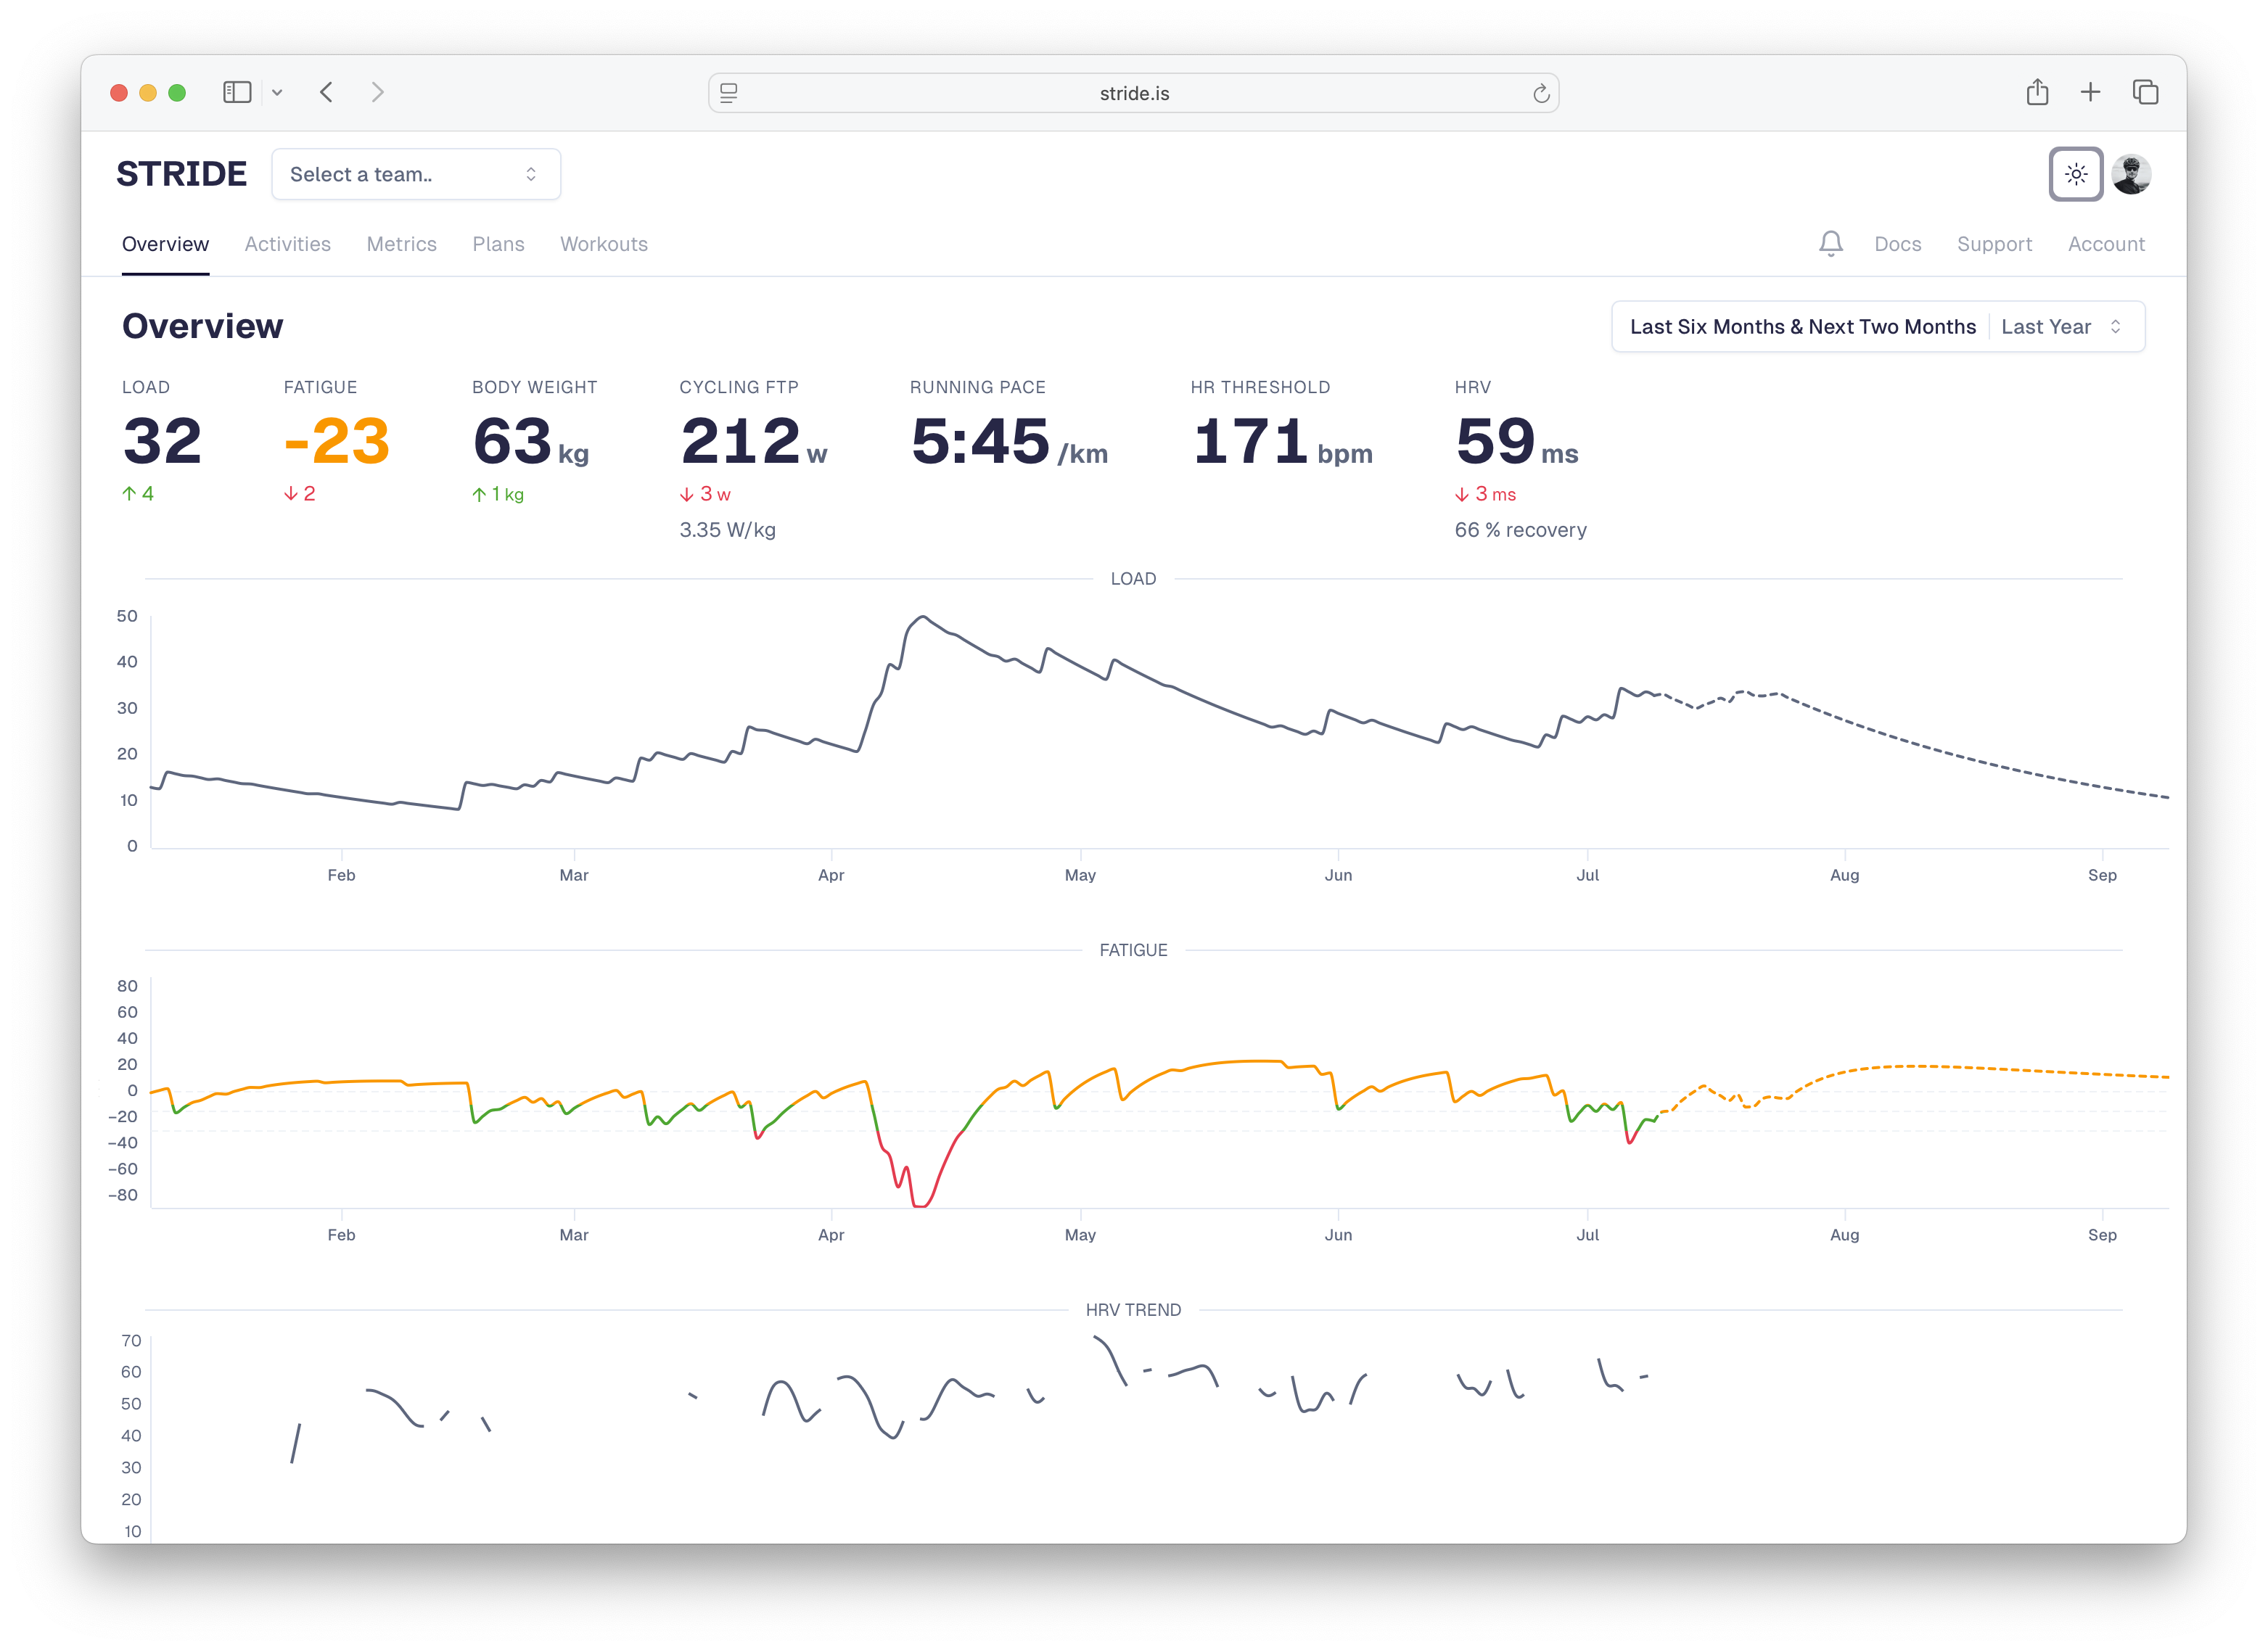Expand the Last Year chooser chevrons

[x=2117, y=326]
